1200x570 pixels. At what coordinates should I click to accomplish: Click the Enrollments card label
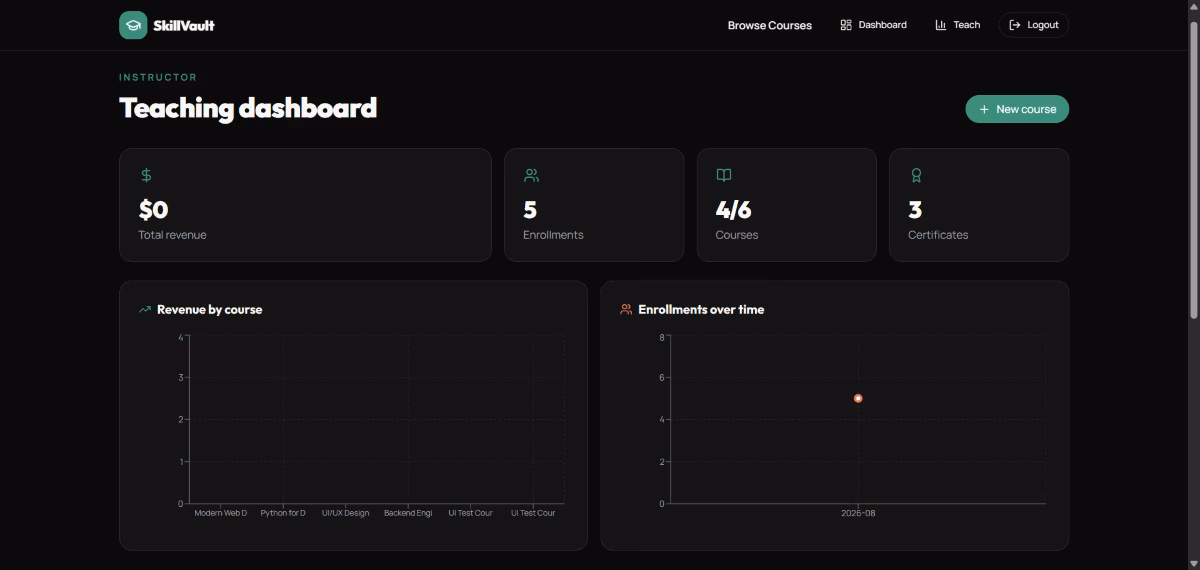tap(553, 235)
